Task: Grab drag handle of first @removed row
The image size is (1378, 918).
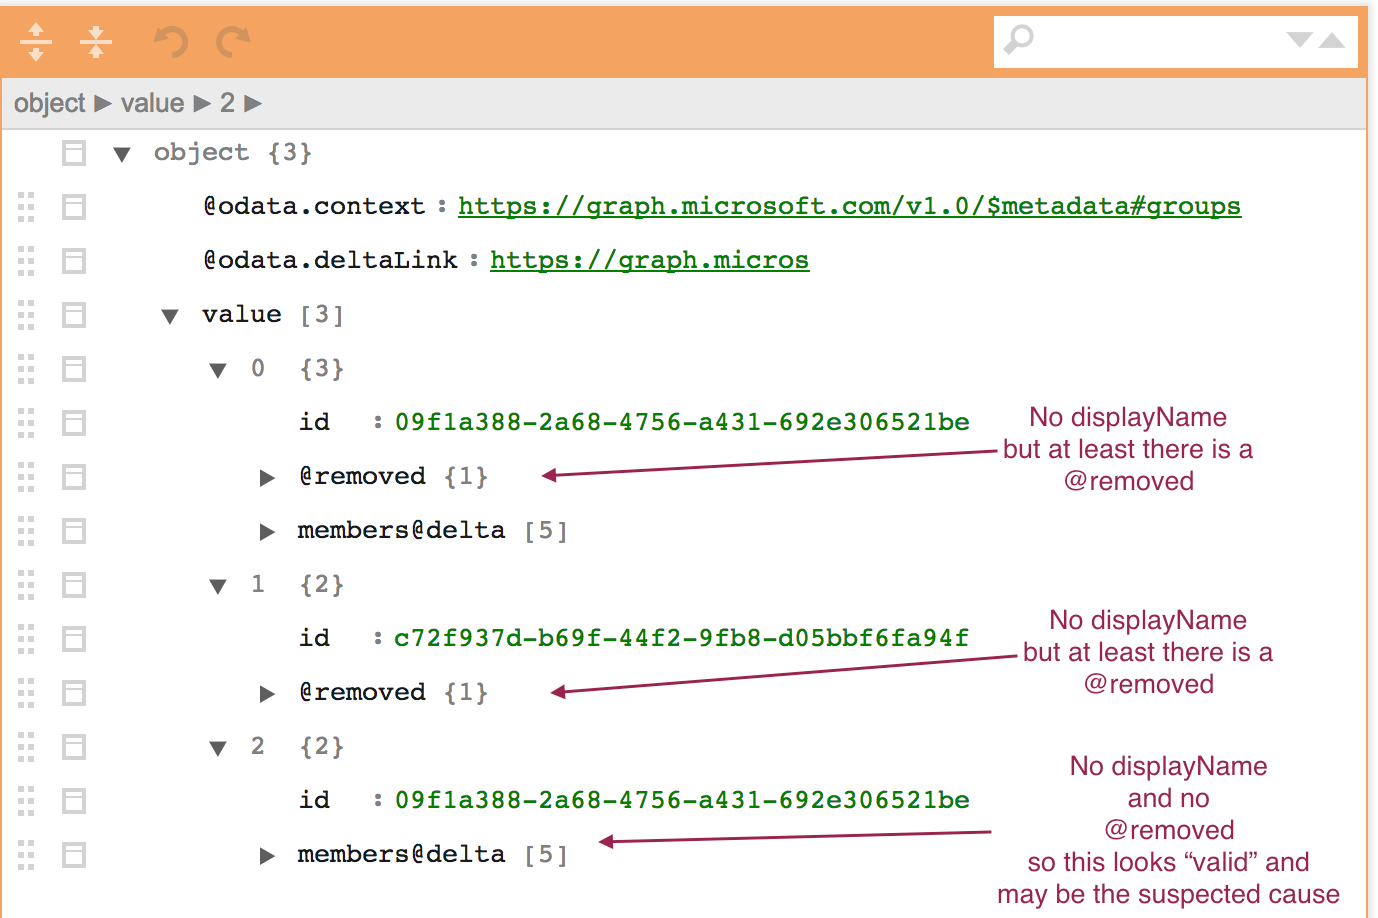Action: [x=26, y=477]
